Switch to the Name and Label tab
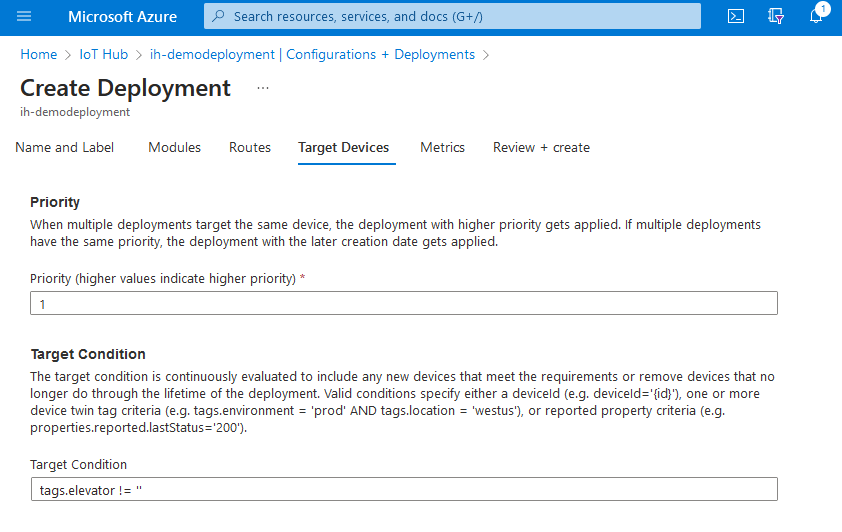Screen dimensions: 842x532 (65, 147)
